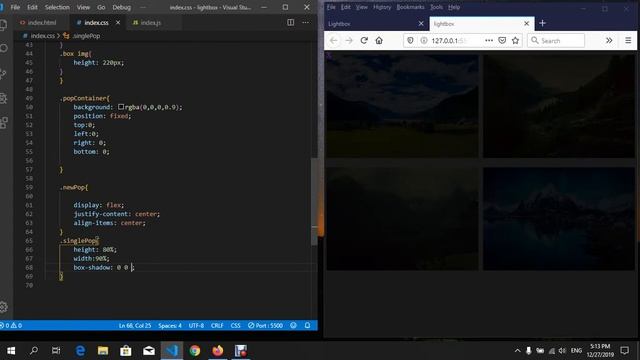Bookmark this page with the star
Viewport: 640px width, 360px height.
point(516,40)
